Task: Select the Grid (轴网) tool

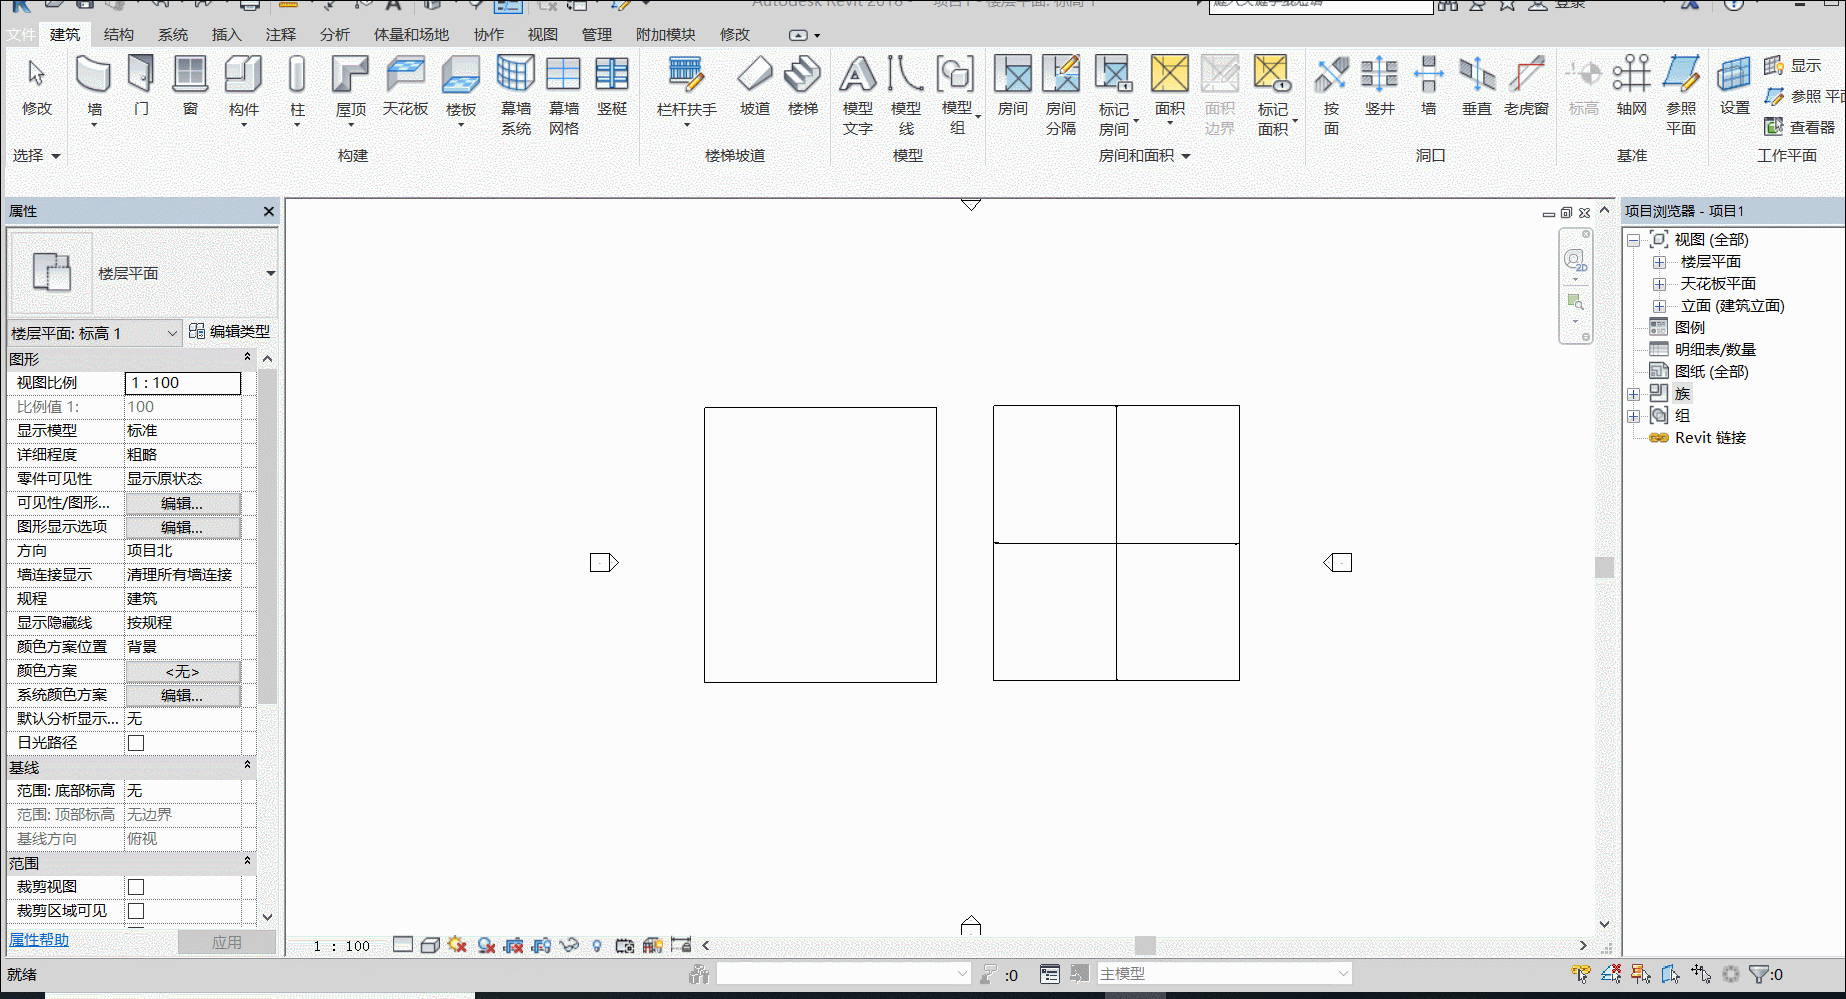Action: pos(1631,88)
